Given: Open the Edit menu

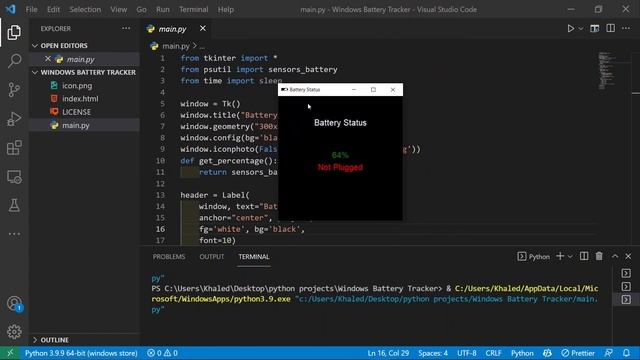Looking at the screenshot, I should [53, 9].
